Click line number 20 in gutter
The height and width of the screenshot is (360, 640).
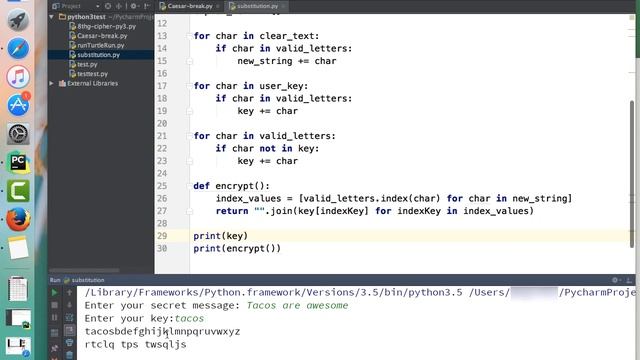coord(162,124)
